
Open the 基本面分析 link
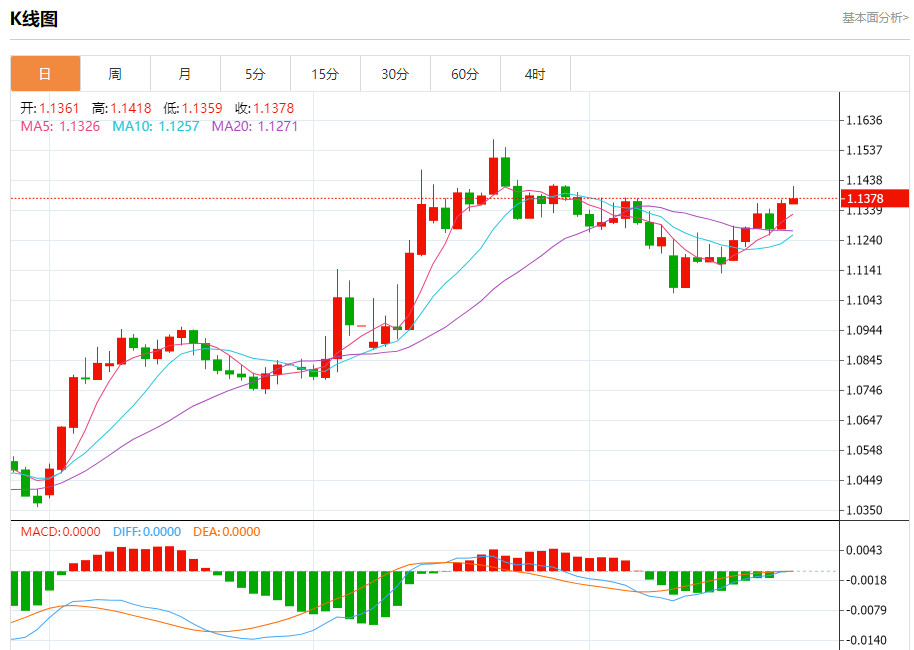coord(875,18)
